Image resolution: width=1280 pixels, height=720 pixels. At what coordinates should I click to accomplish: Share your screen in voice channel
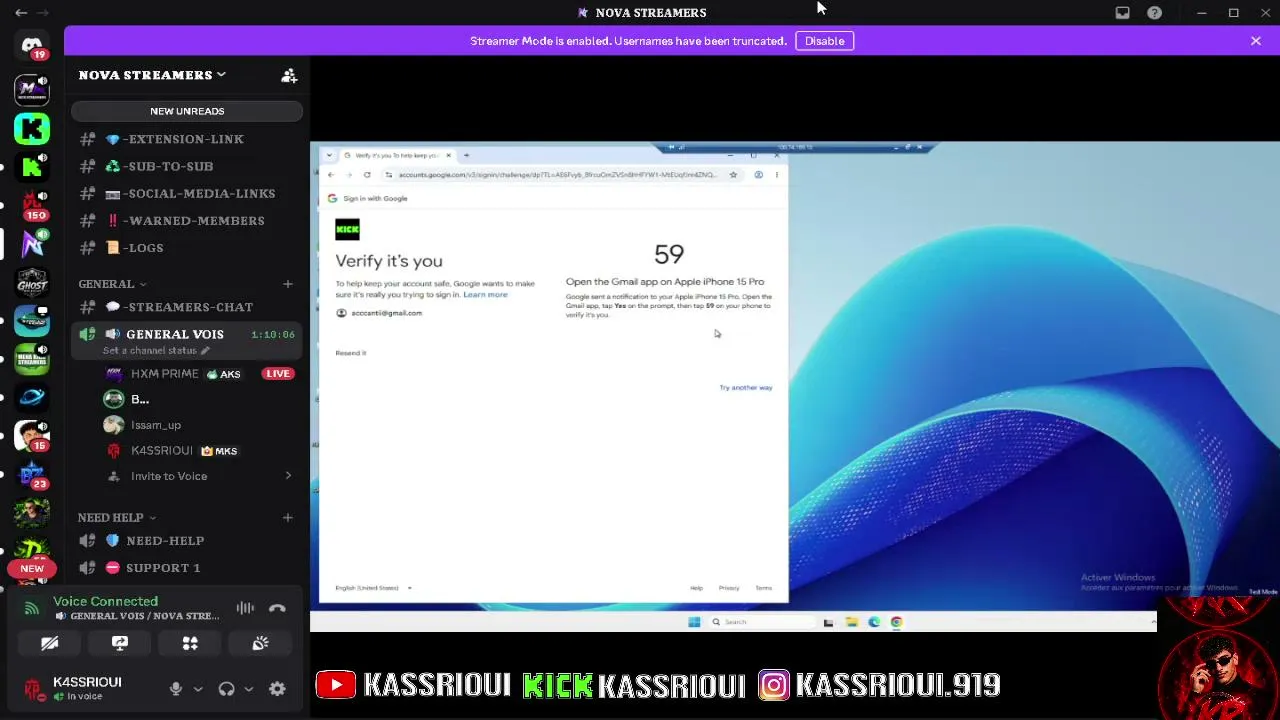[120, 643]
